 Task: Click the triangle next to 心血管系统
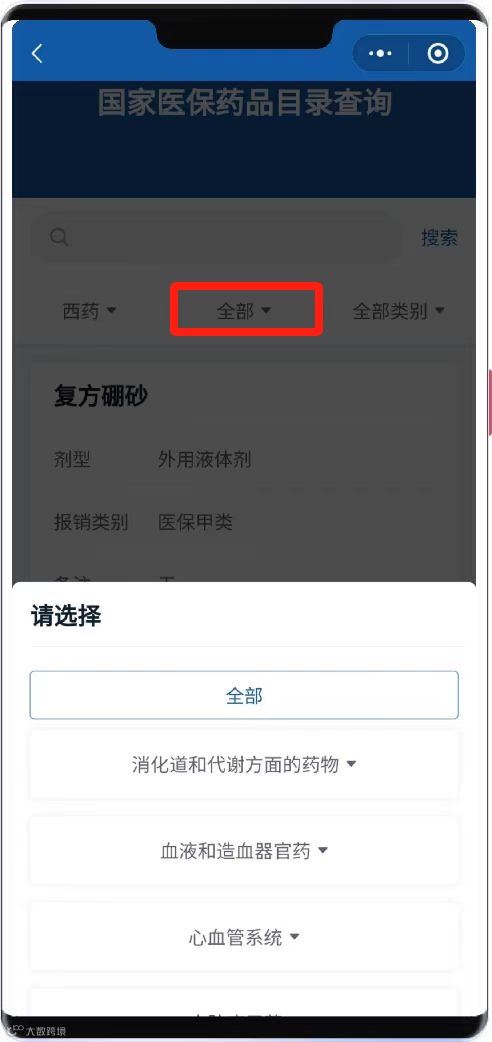295,937
